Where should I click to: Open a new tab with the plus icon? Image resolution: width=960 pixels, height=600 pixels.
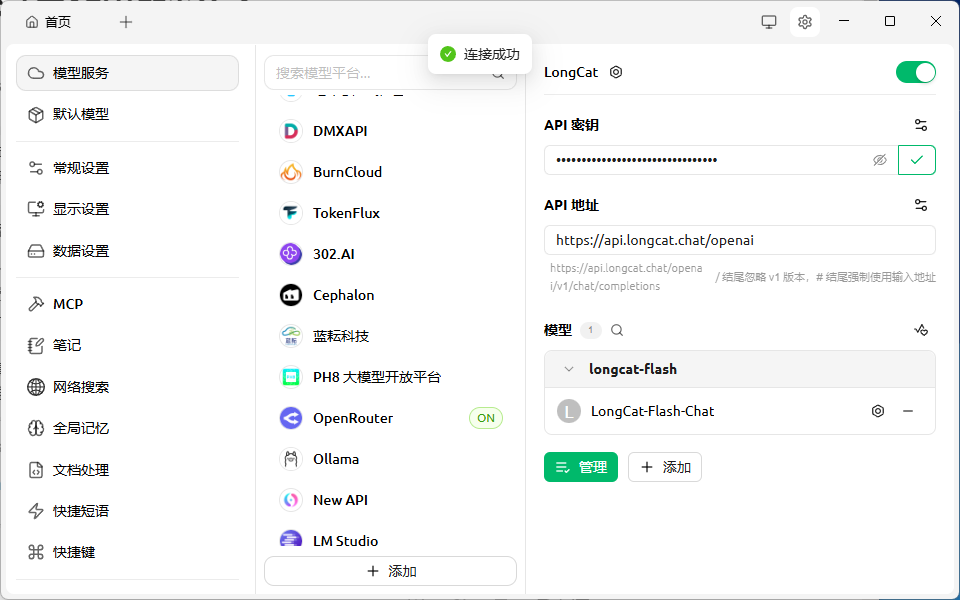tap(126, 22)
